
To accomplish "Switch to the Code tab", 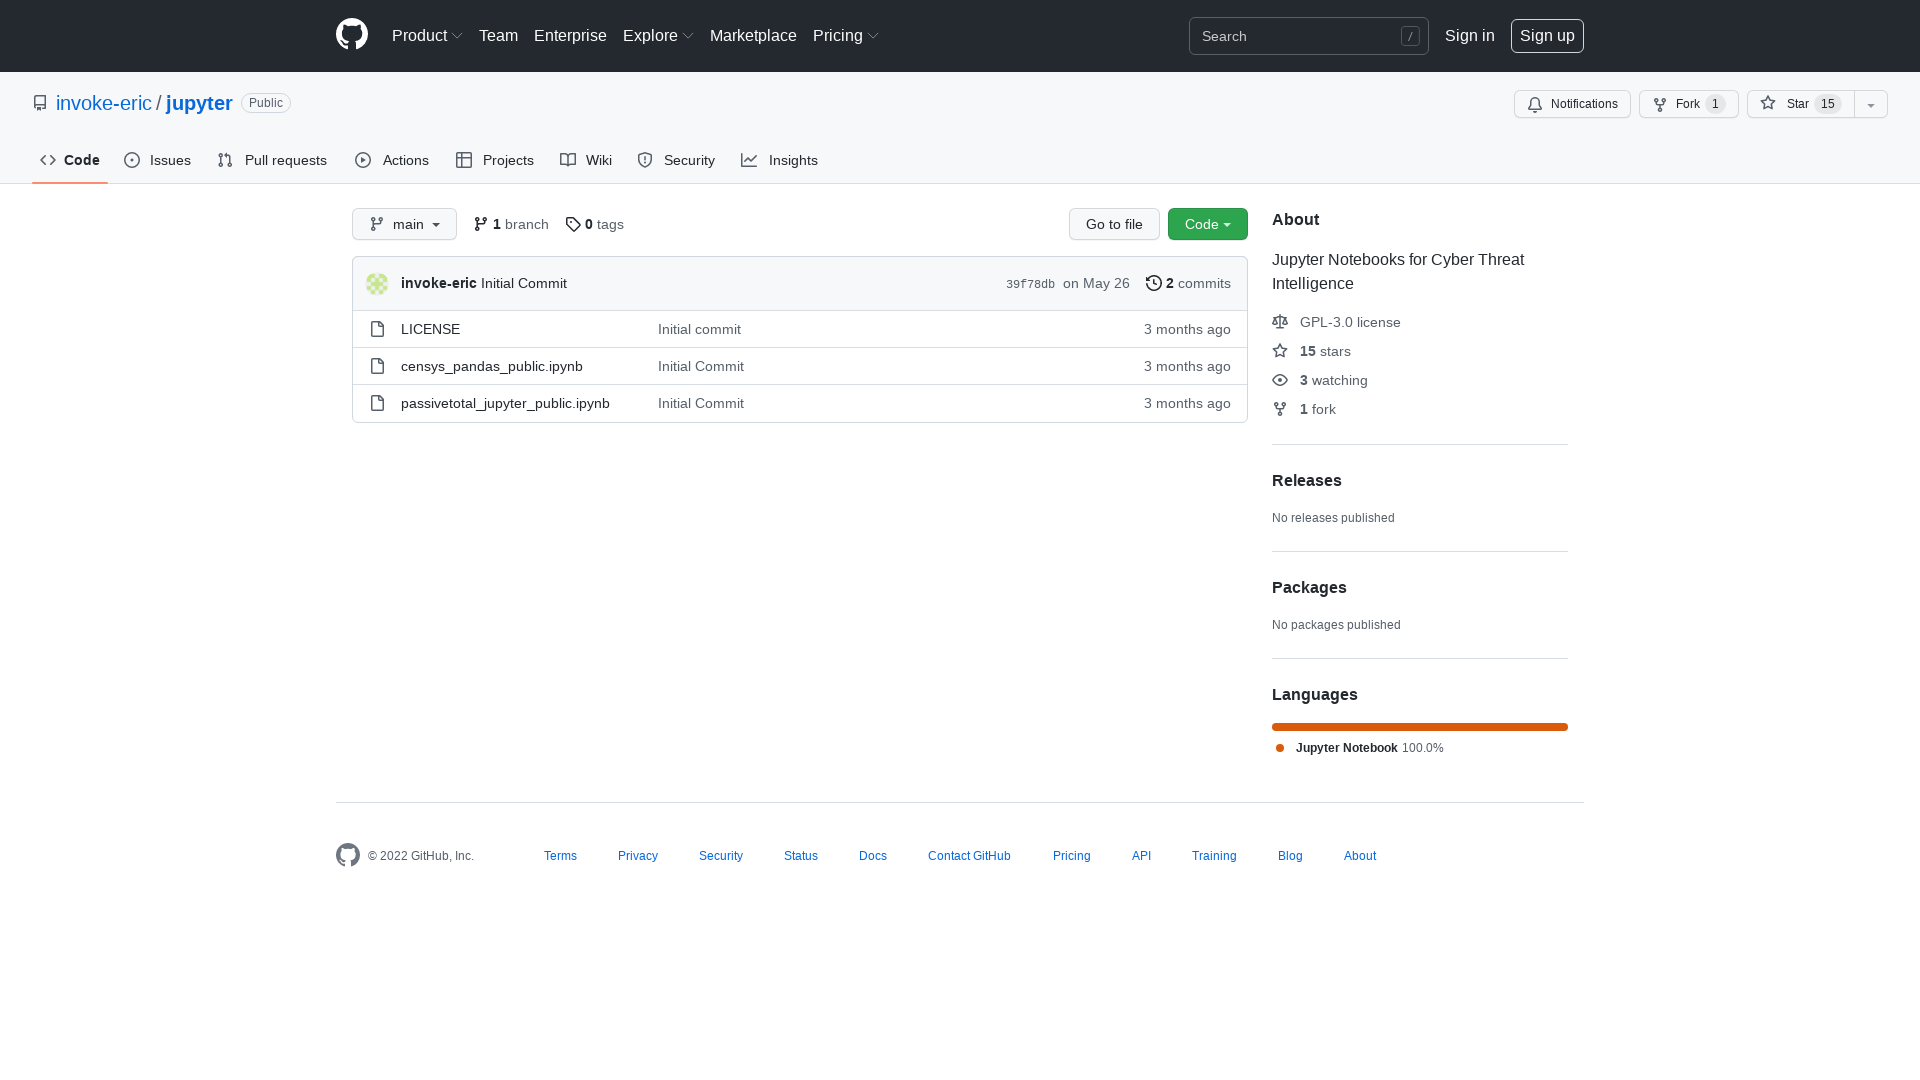I will click(70, 160).
